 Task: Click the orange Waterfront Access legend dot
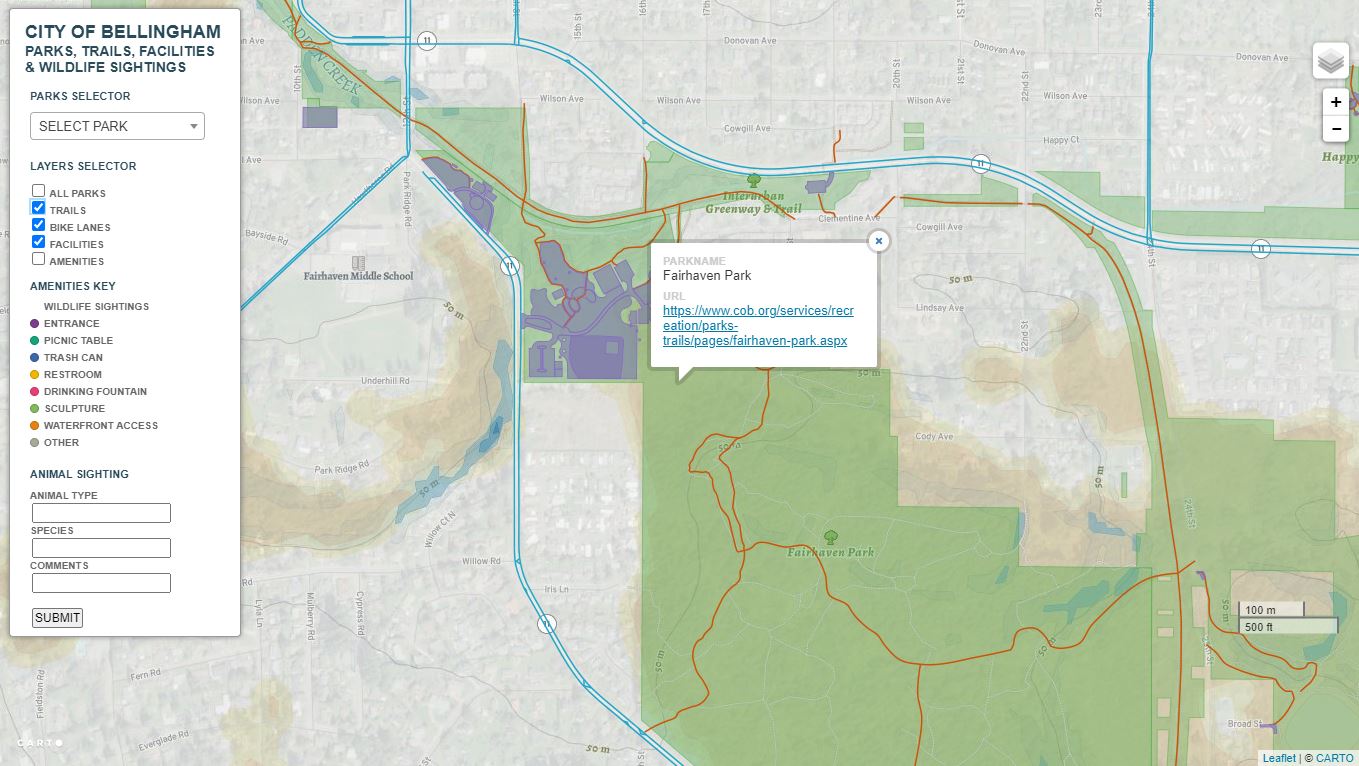point(35,426)
